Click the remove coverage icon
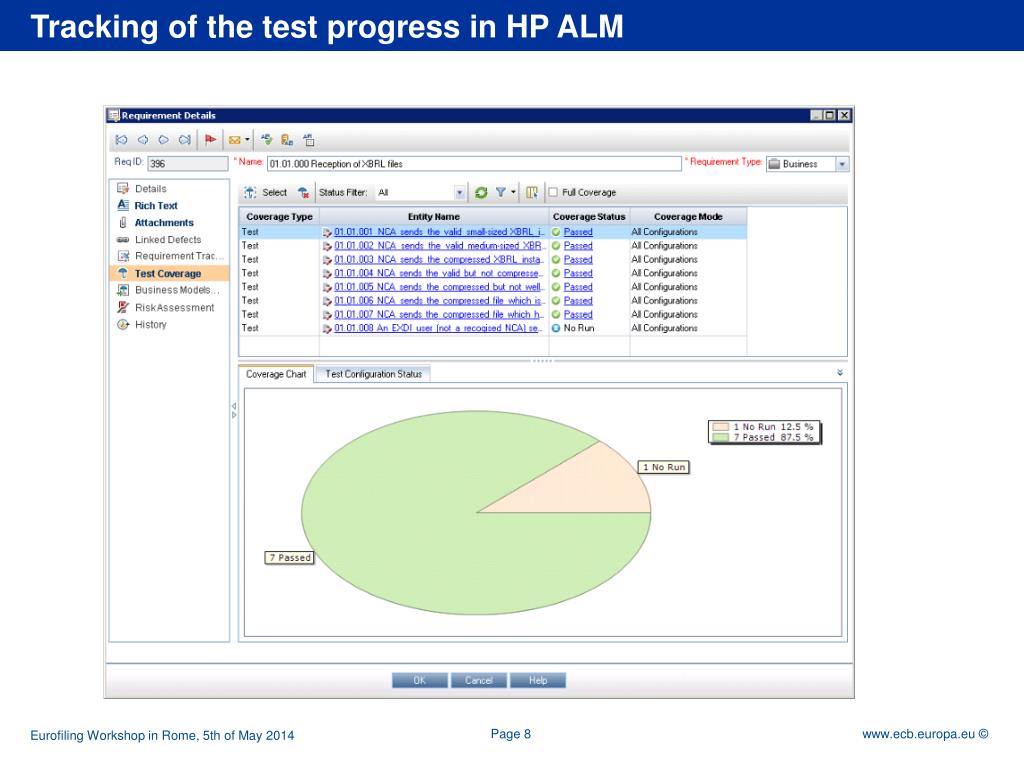The height and width of the screenshot is (768, 1024). (303, 193)
